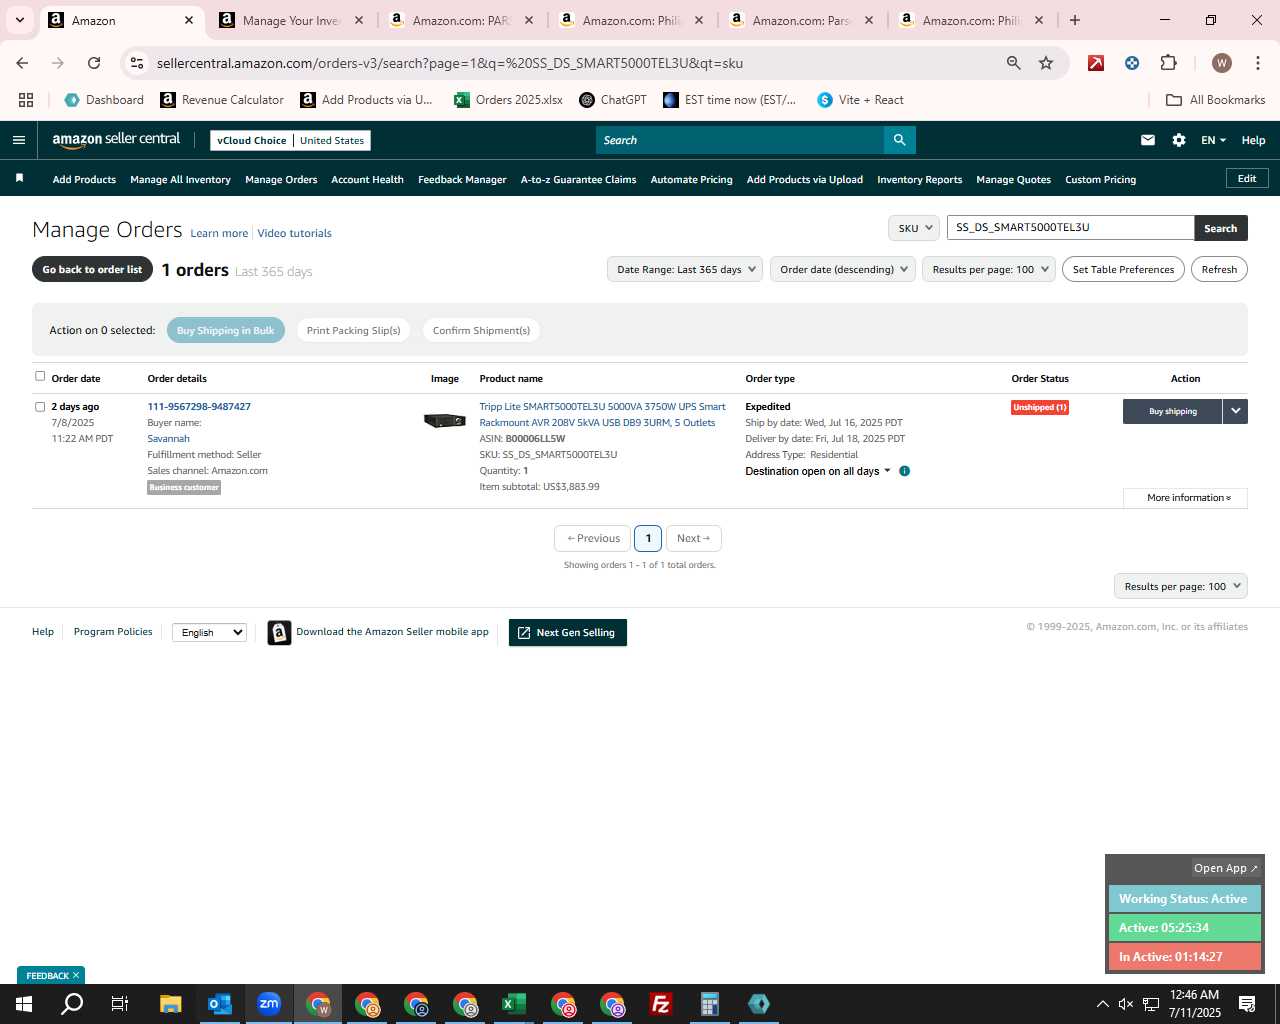1280x1024 pixels.
Task: Click Go back to order list button
Action: coord(92,270)
